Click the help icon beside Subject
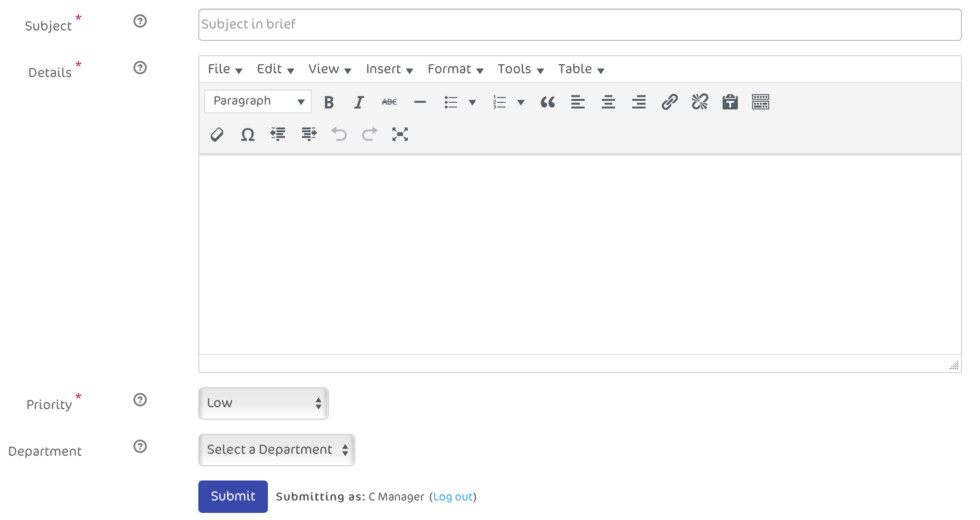The image size is (980, 520). (x=140, y=22)
